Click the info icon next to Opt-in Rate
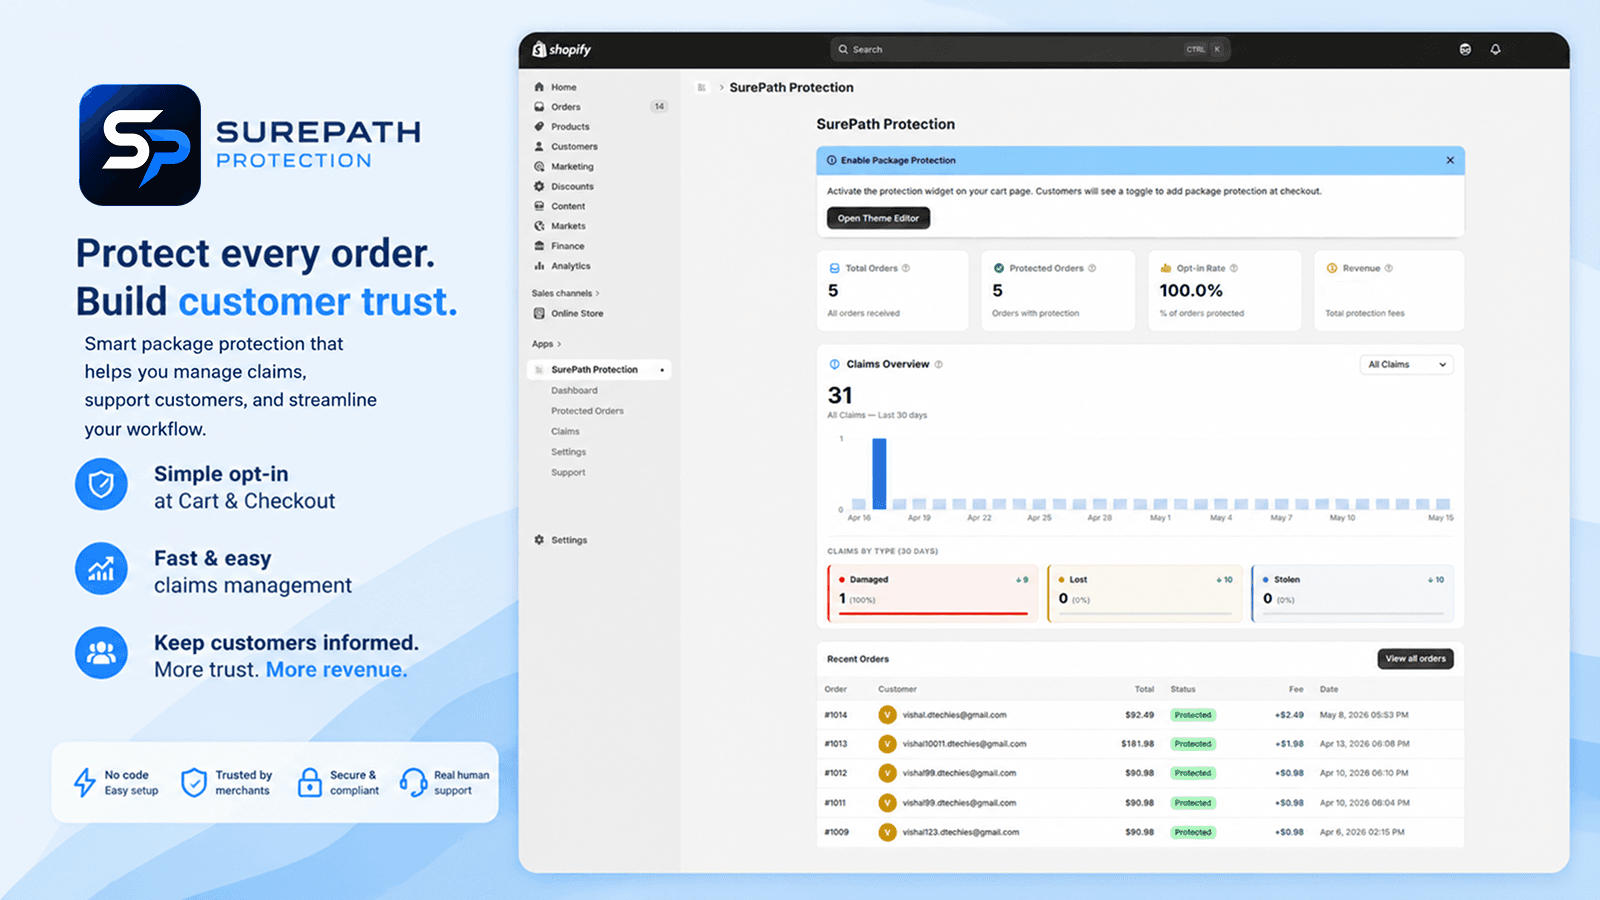Viewport: 1600px width, 900px height. 1234,268
